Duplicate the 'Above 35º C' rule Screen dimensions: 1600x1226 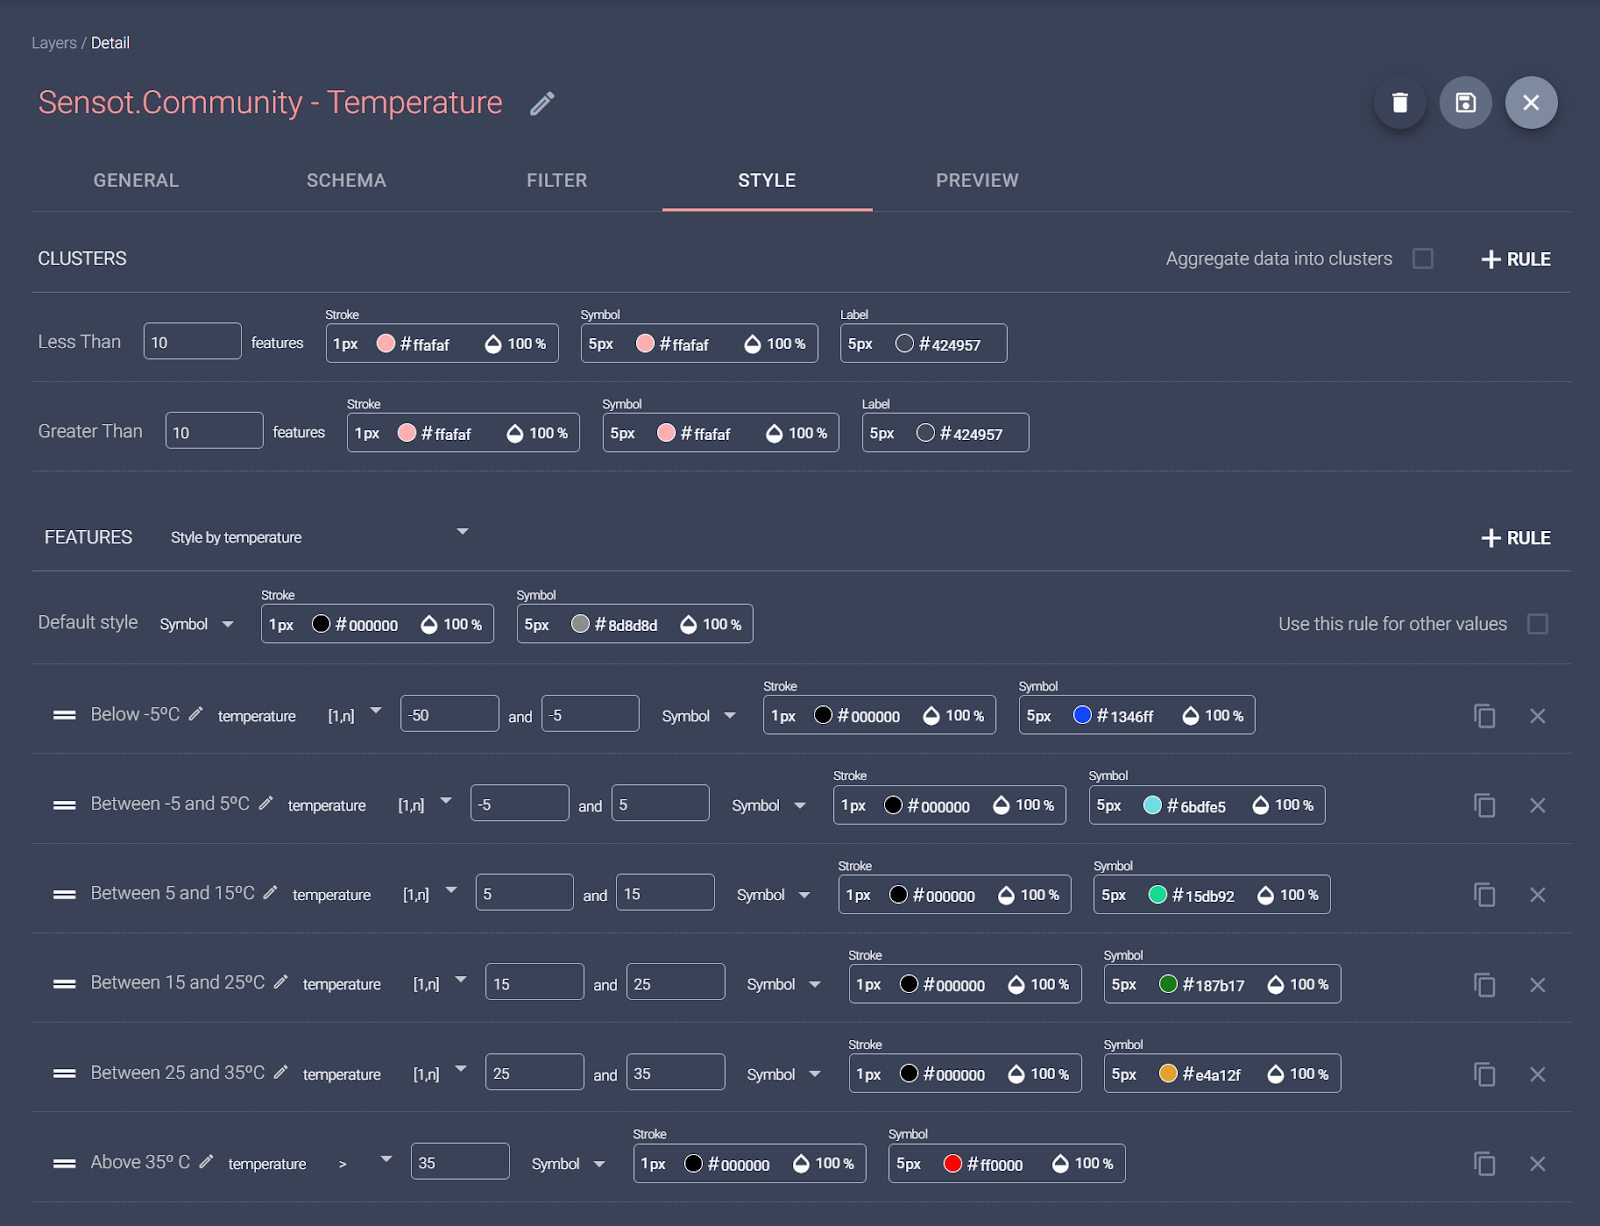tap(1484, 1163)
